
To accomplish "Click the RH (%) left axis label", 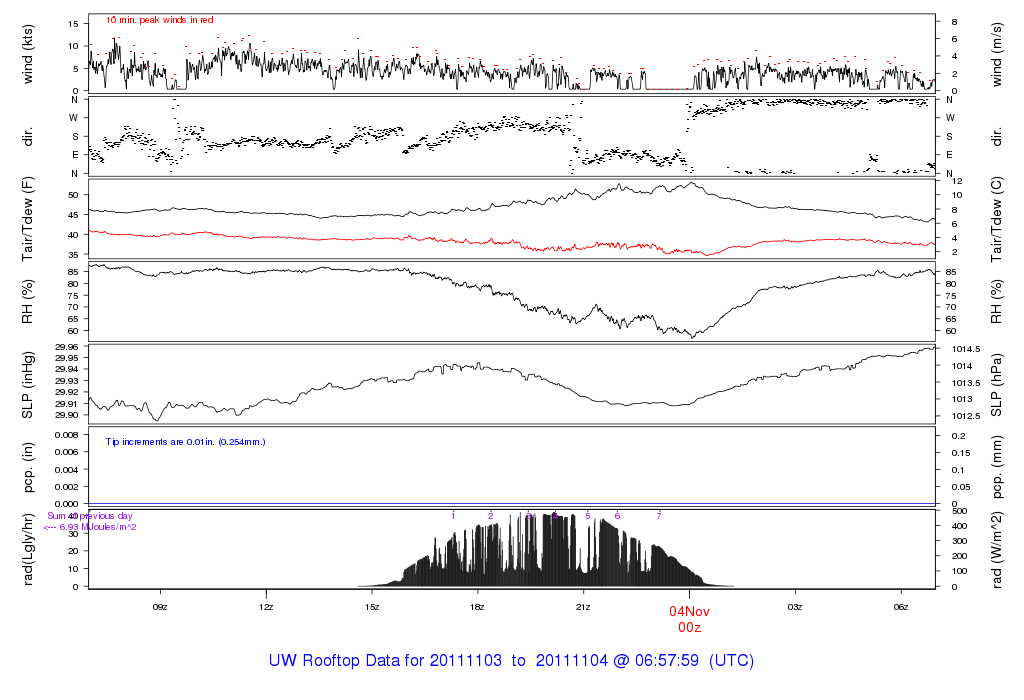I will [x=29, y=302].
